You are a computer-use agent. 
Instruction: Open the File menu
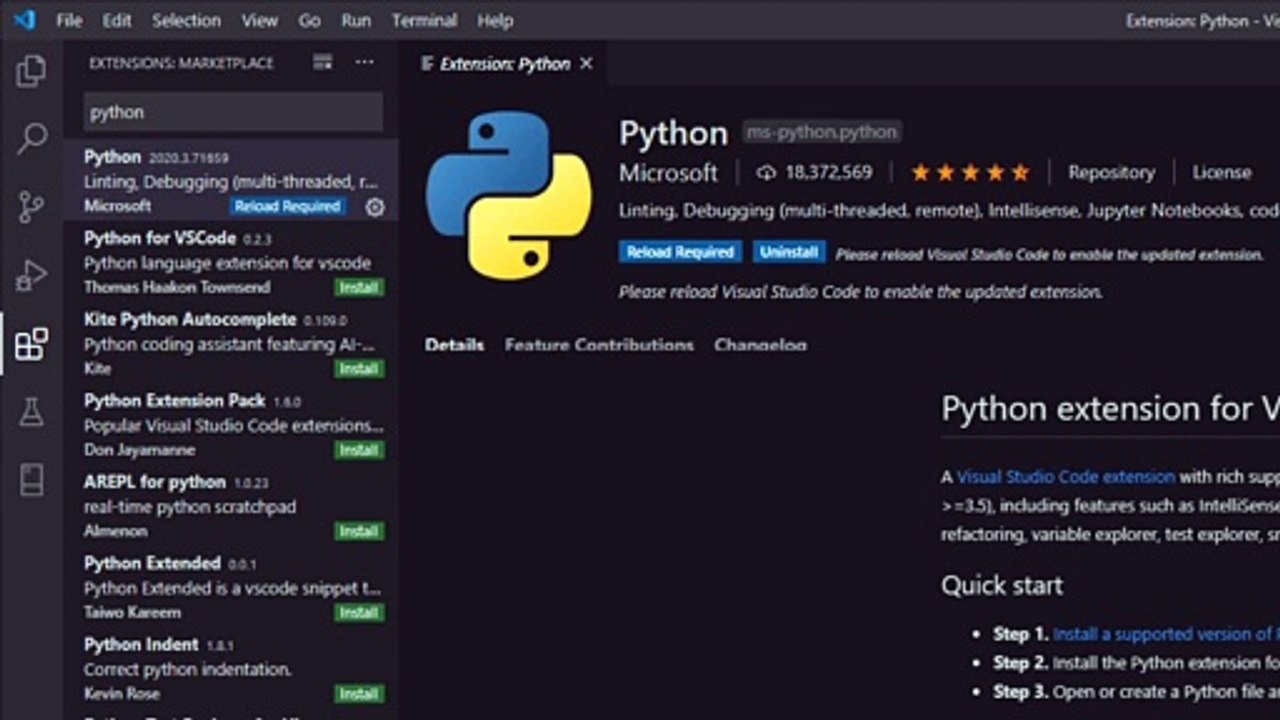click(x=69, y=20)
